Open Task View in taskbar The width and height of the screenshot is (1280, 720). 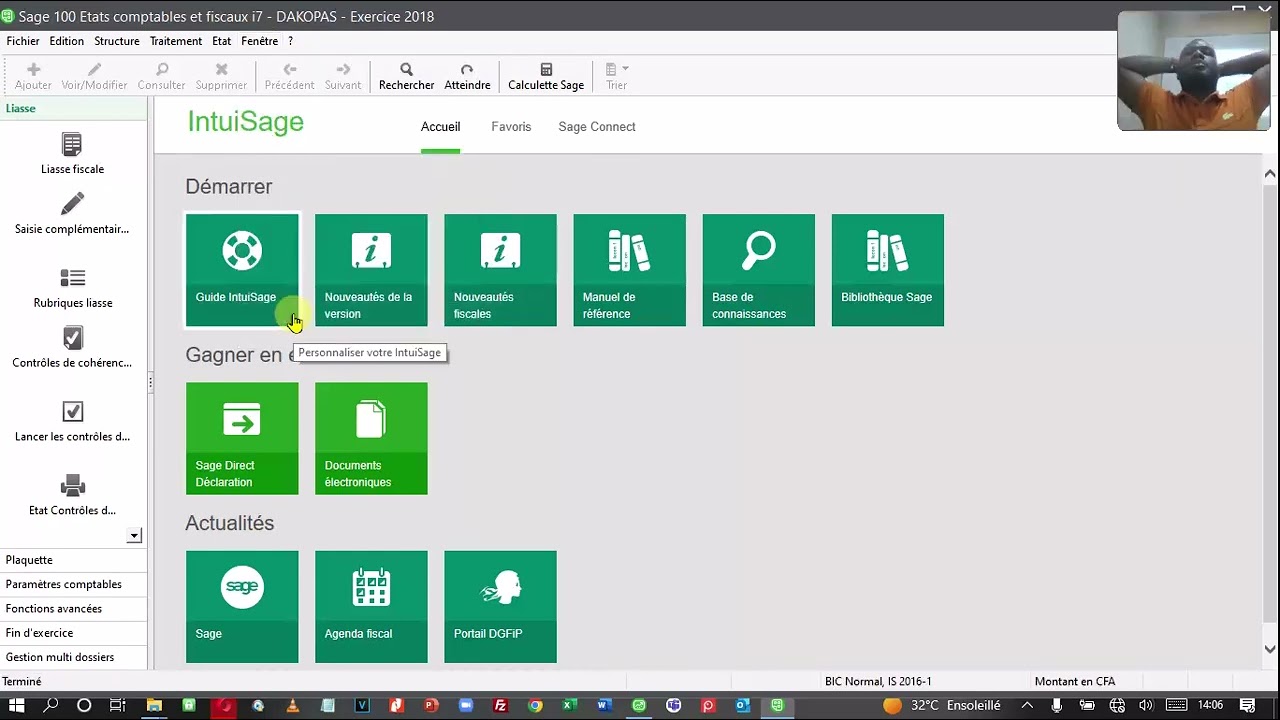coord(118,705)
